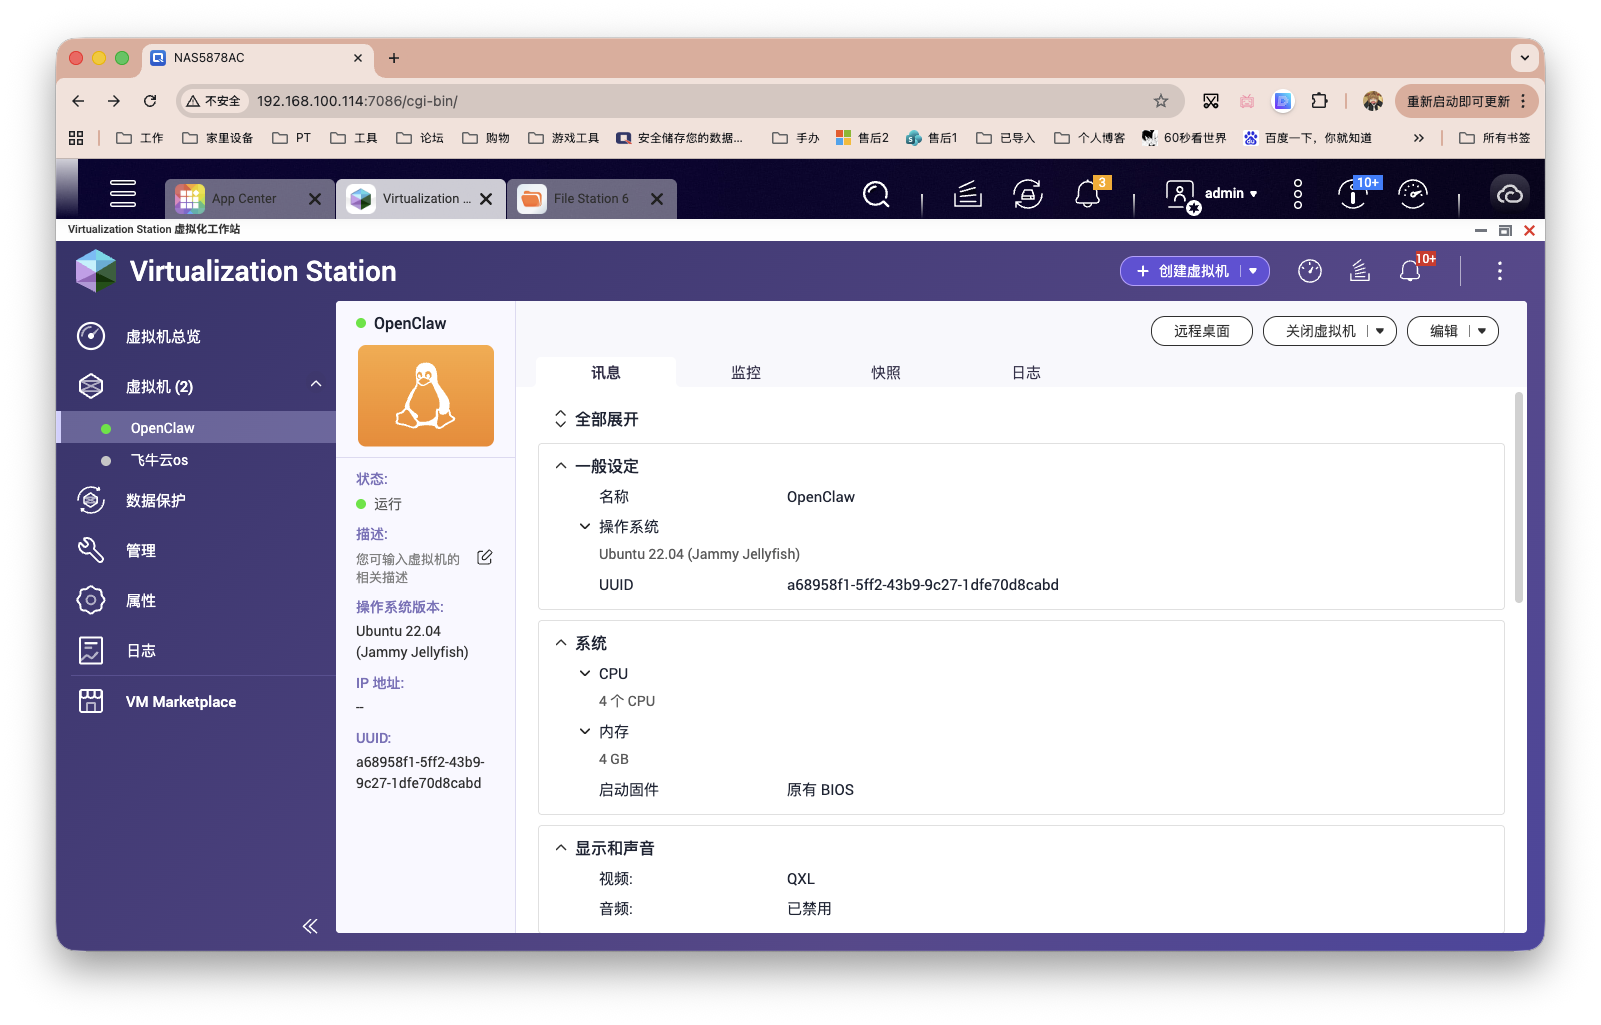Open the 虚拟机总览 dashboard icon in sidebar
This screenshot has height=1025, width=1601.
pos(90,336)
